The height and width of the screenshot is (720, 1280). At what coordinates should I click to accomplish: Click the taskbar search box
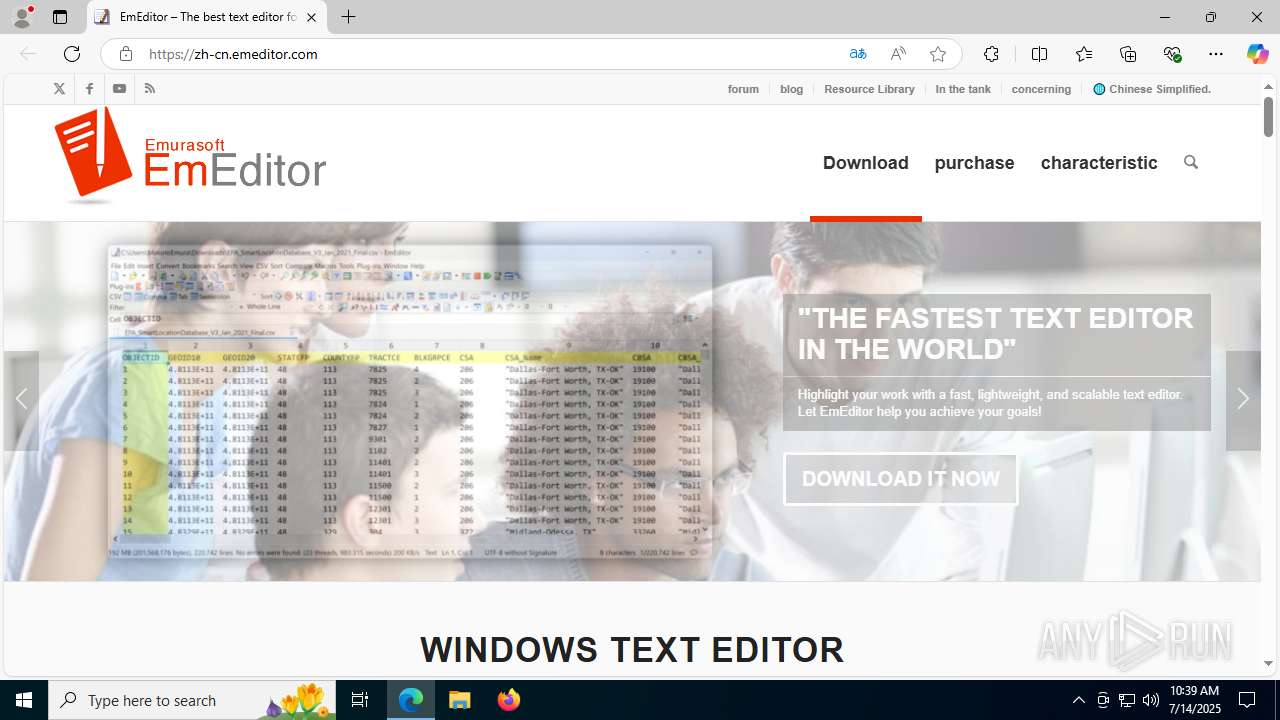(192, 700)
